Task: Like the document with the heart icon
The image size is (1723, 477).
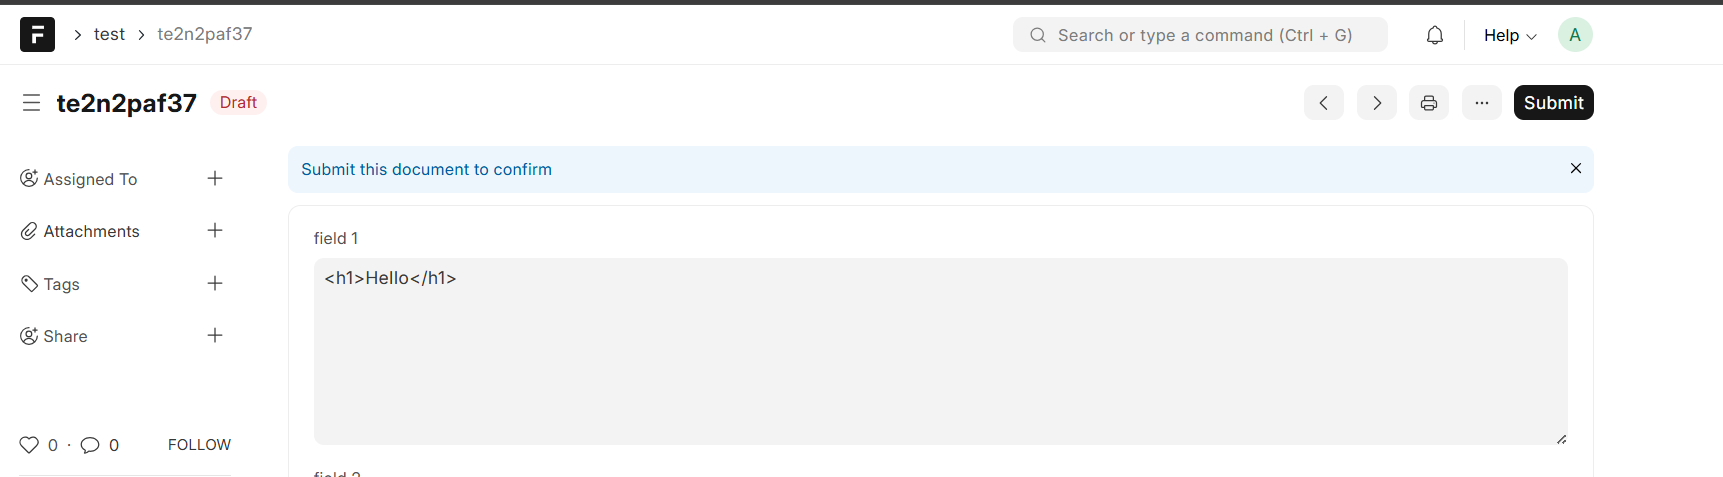Action: tap(29, 445)
